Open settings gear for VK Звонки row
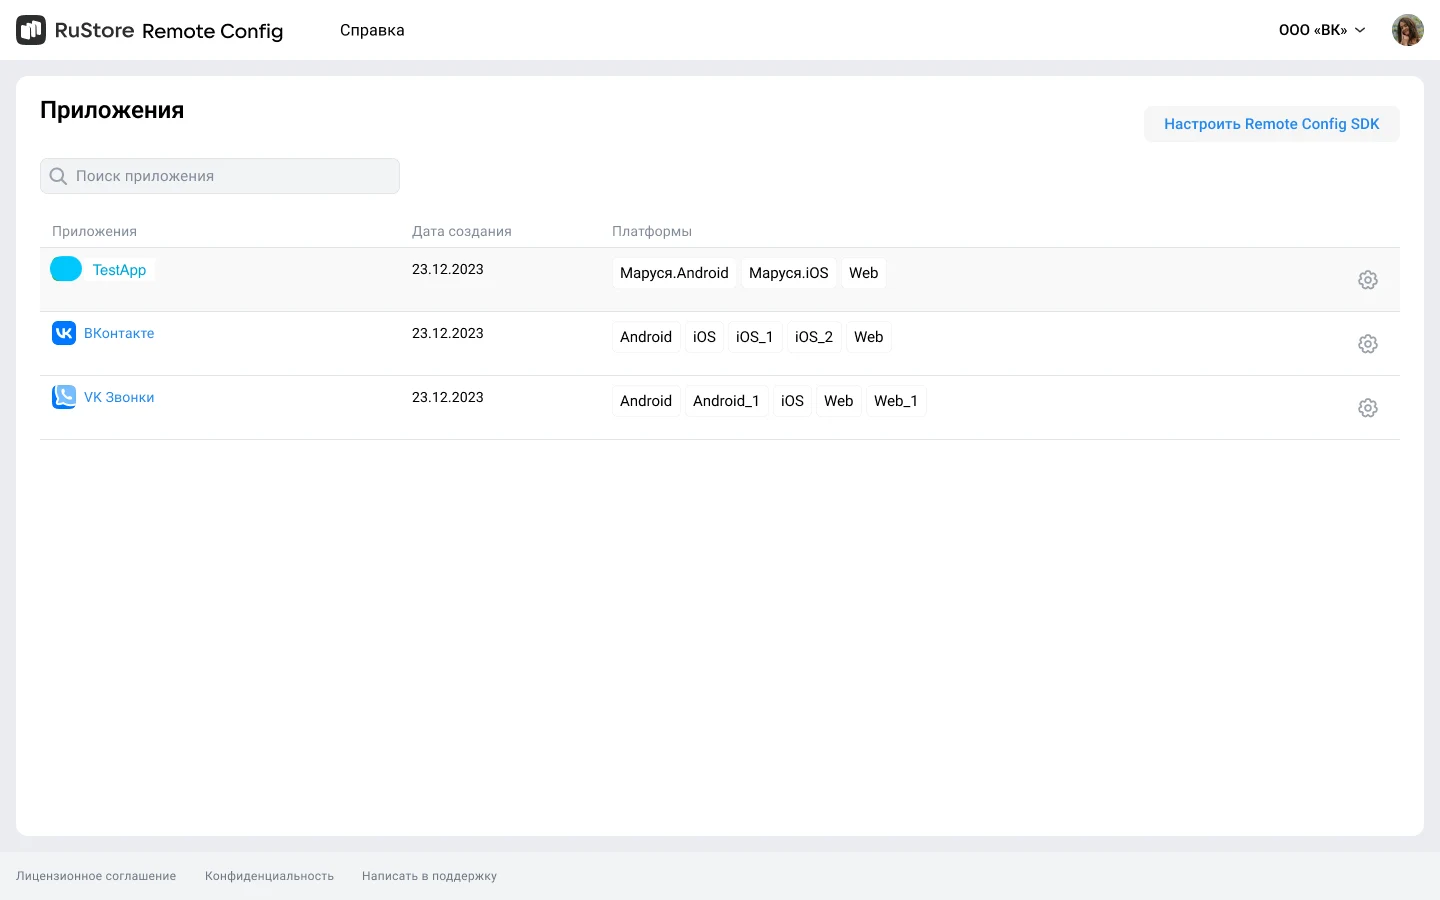The image size is (1440, 900). point(1368,408)
